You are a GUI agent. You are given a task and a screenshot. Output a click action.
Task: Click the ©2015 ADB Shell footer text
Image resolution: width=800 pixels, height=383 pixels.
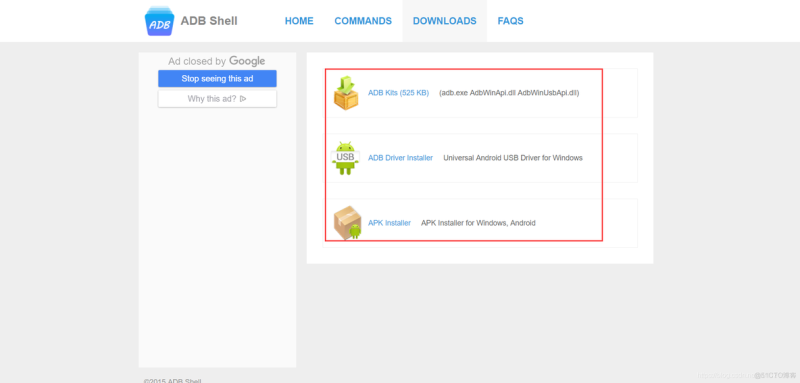[x=172, y=380]
